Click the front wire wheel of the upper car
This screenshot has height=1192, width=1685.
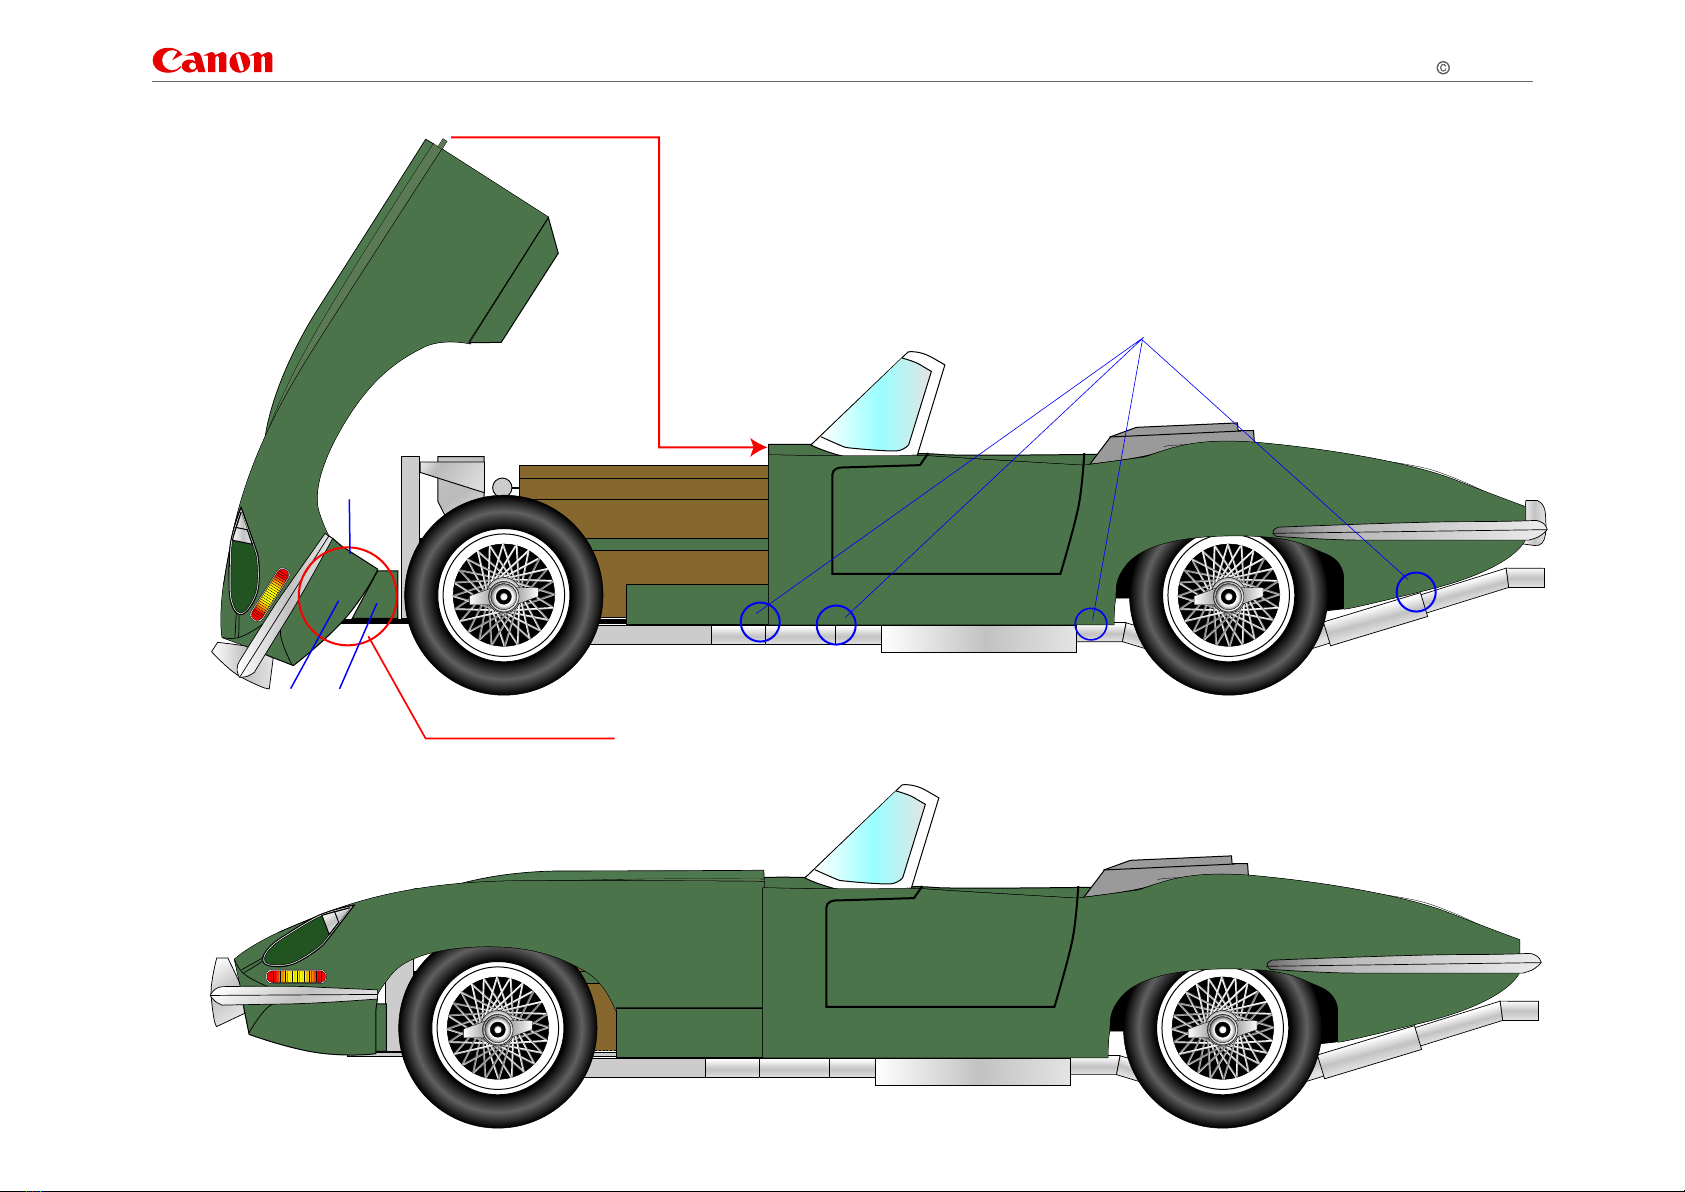pyautogui.click(x=504, y=596)
